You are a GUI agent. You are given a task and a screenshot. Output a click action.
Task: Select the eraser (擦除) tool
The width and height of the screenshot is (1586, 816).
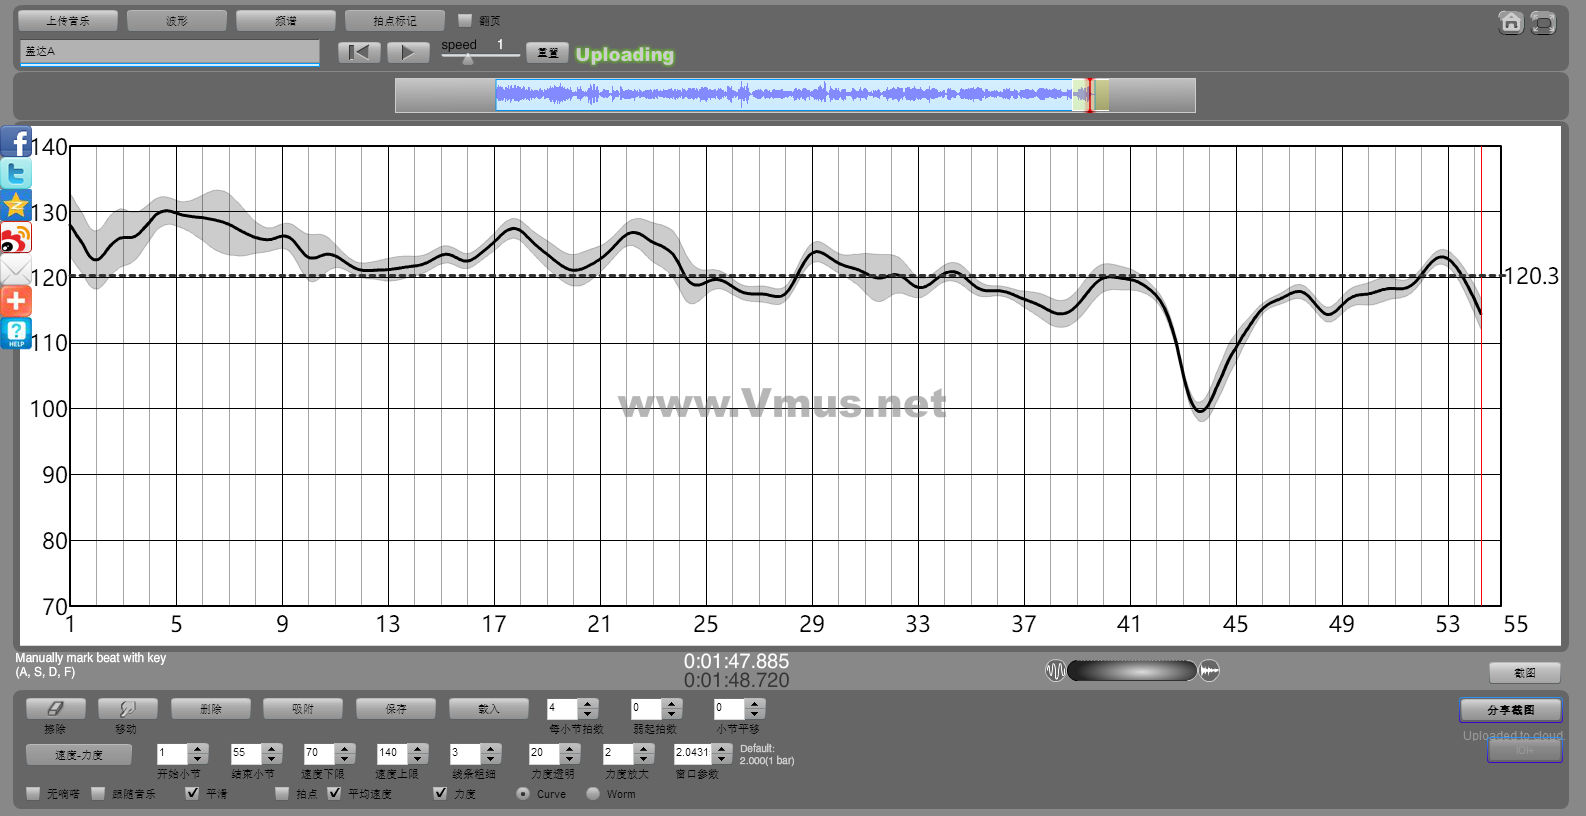(55, 708)
